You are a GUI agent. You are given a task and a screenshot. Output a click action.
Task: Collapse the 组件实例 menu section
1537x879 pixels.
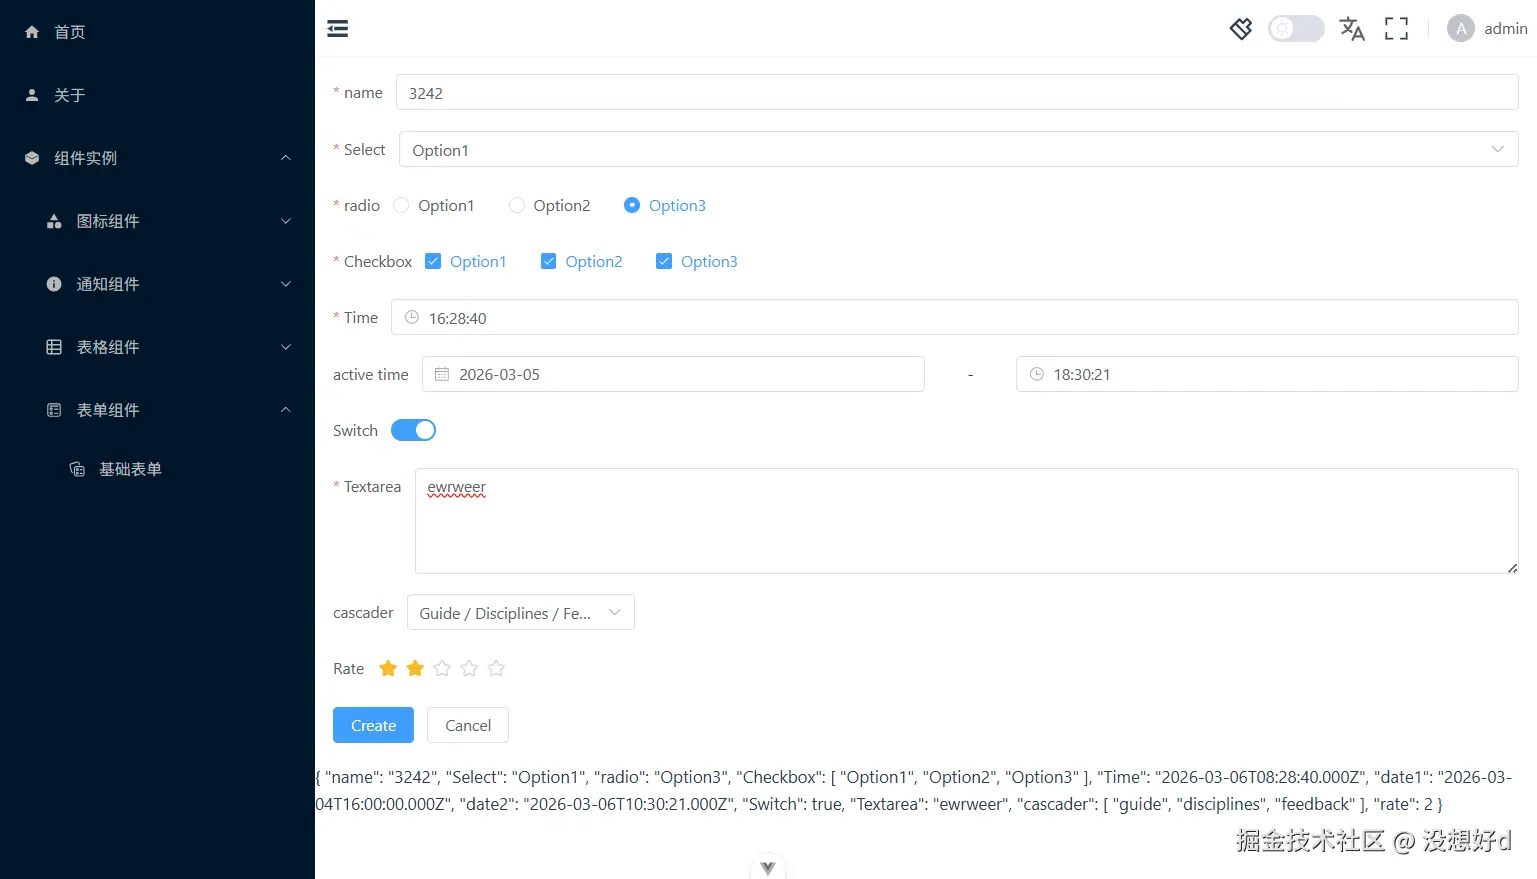point(157,158)
